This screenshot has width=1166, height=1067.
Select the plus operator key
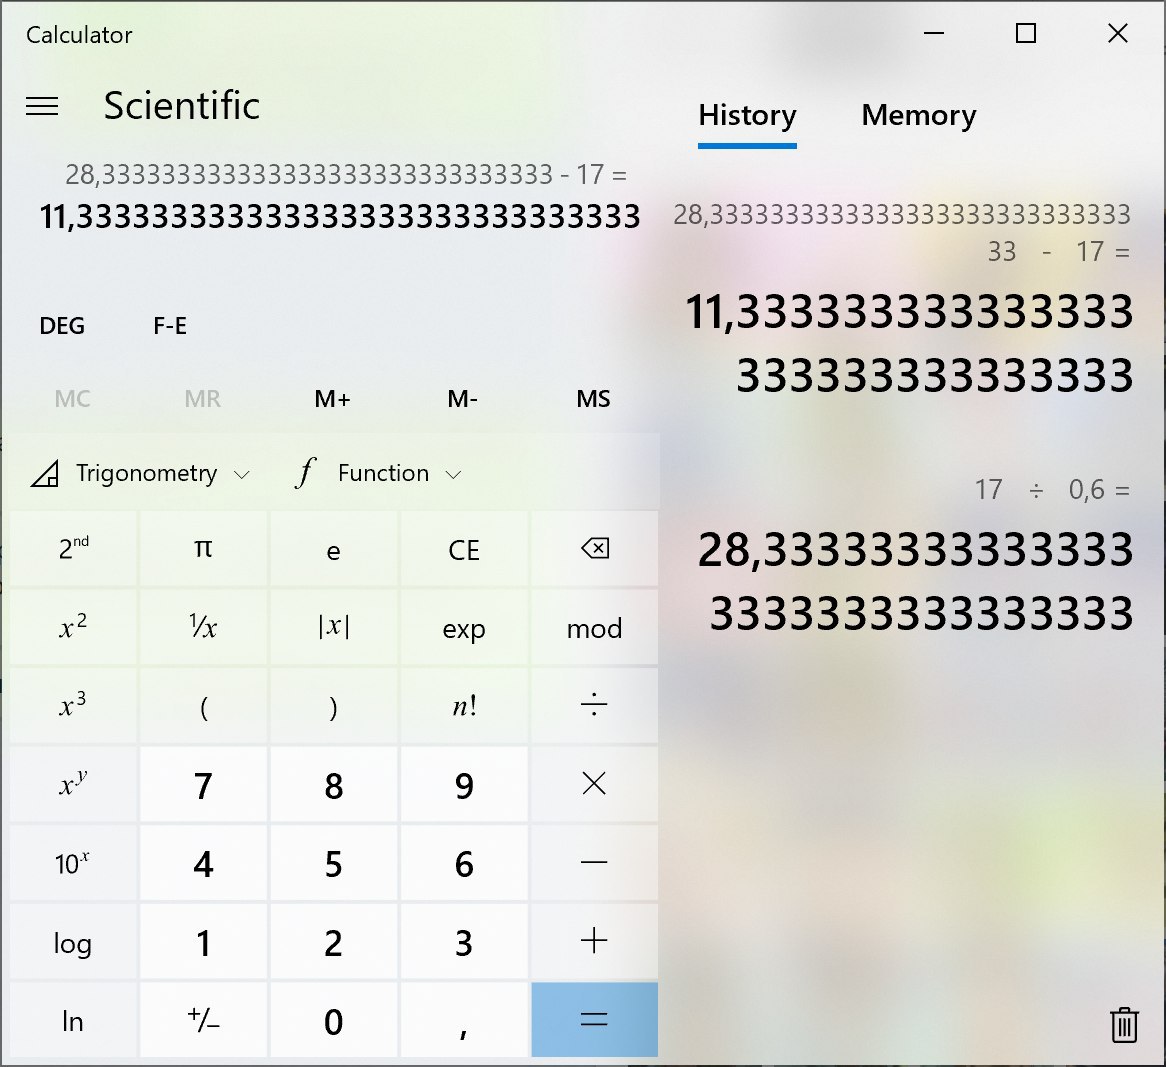point(594,941)
